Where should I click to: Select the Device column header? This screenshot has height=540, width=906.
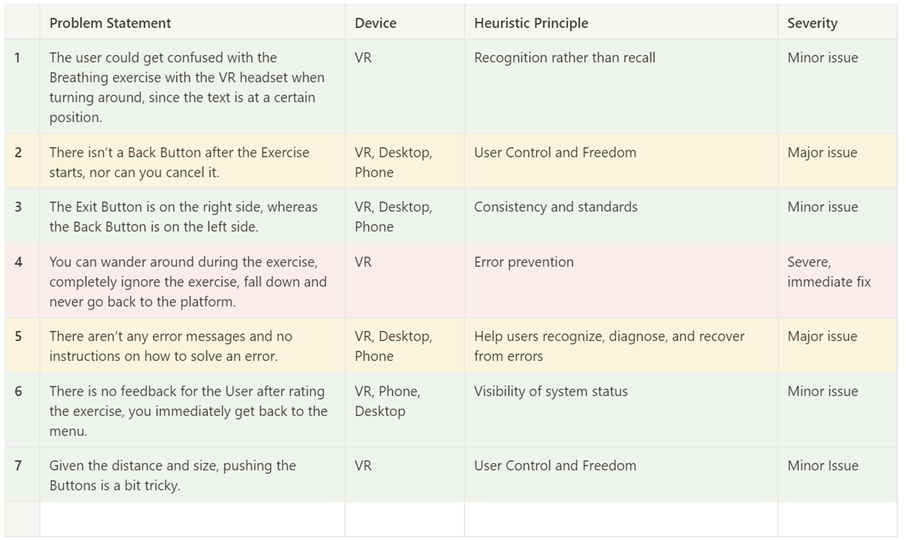tap(405, 23)
